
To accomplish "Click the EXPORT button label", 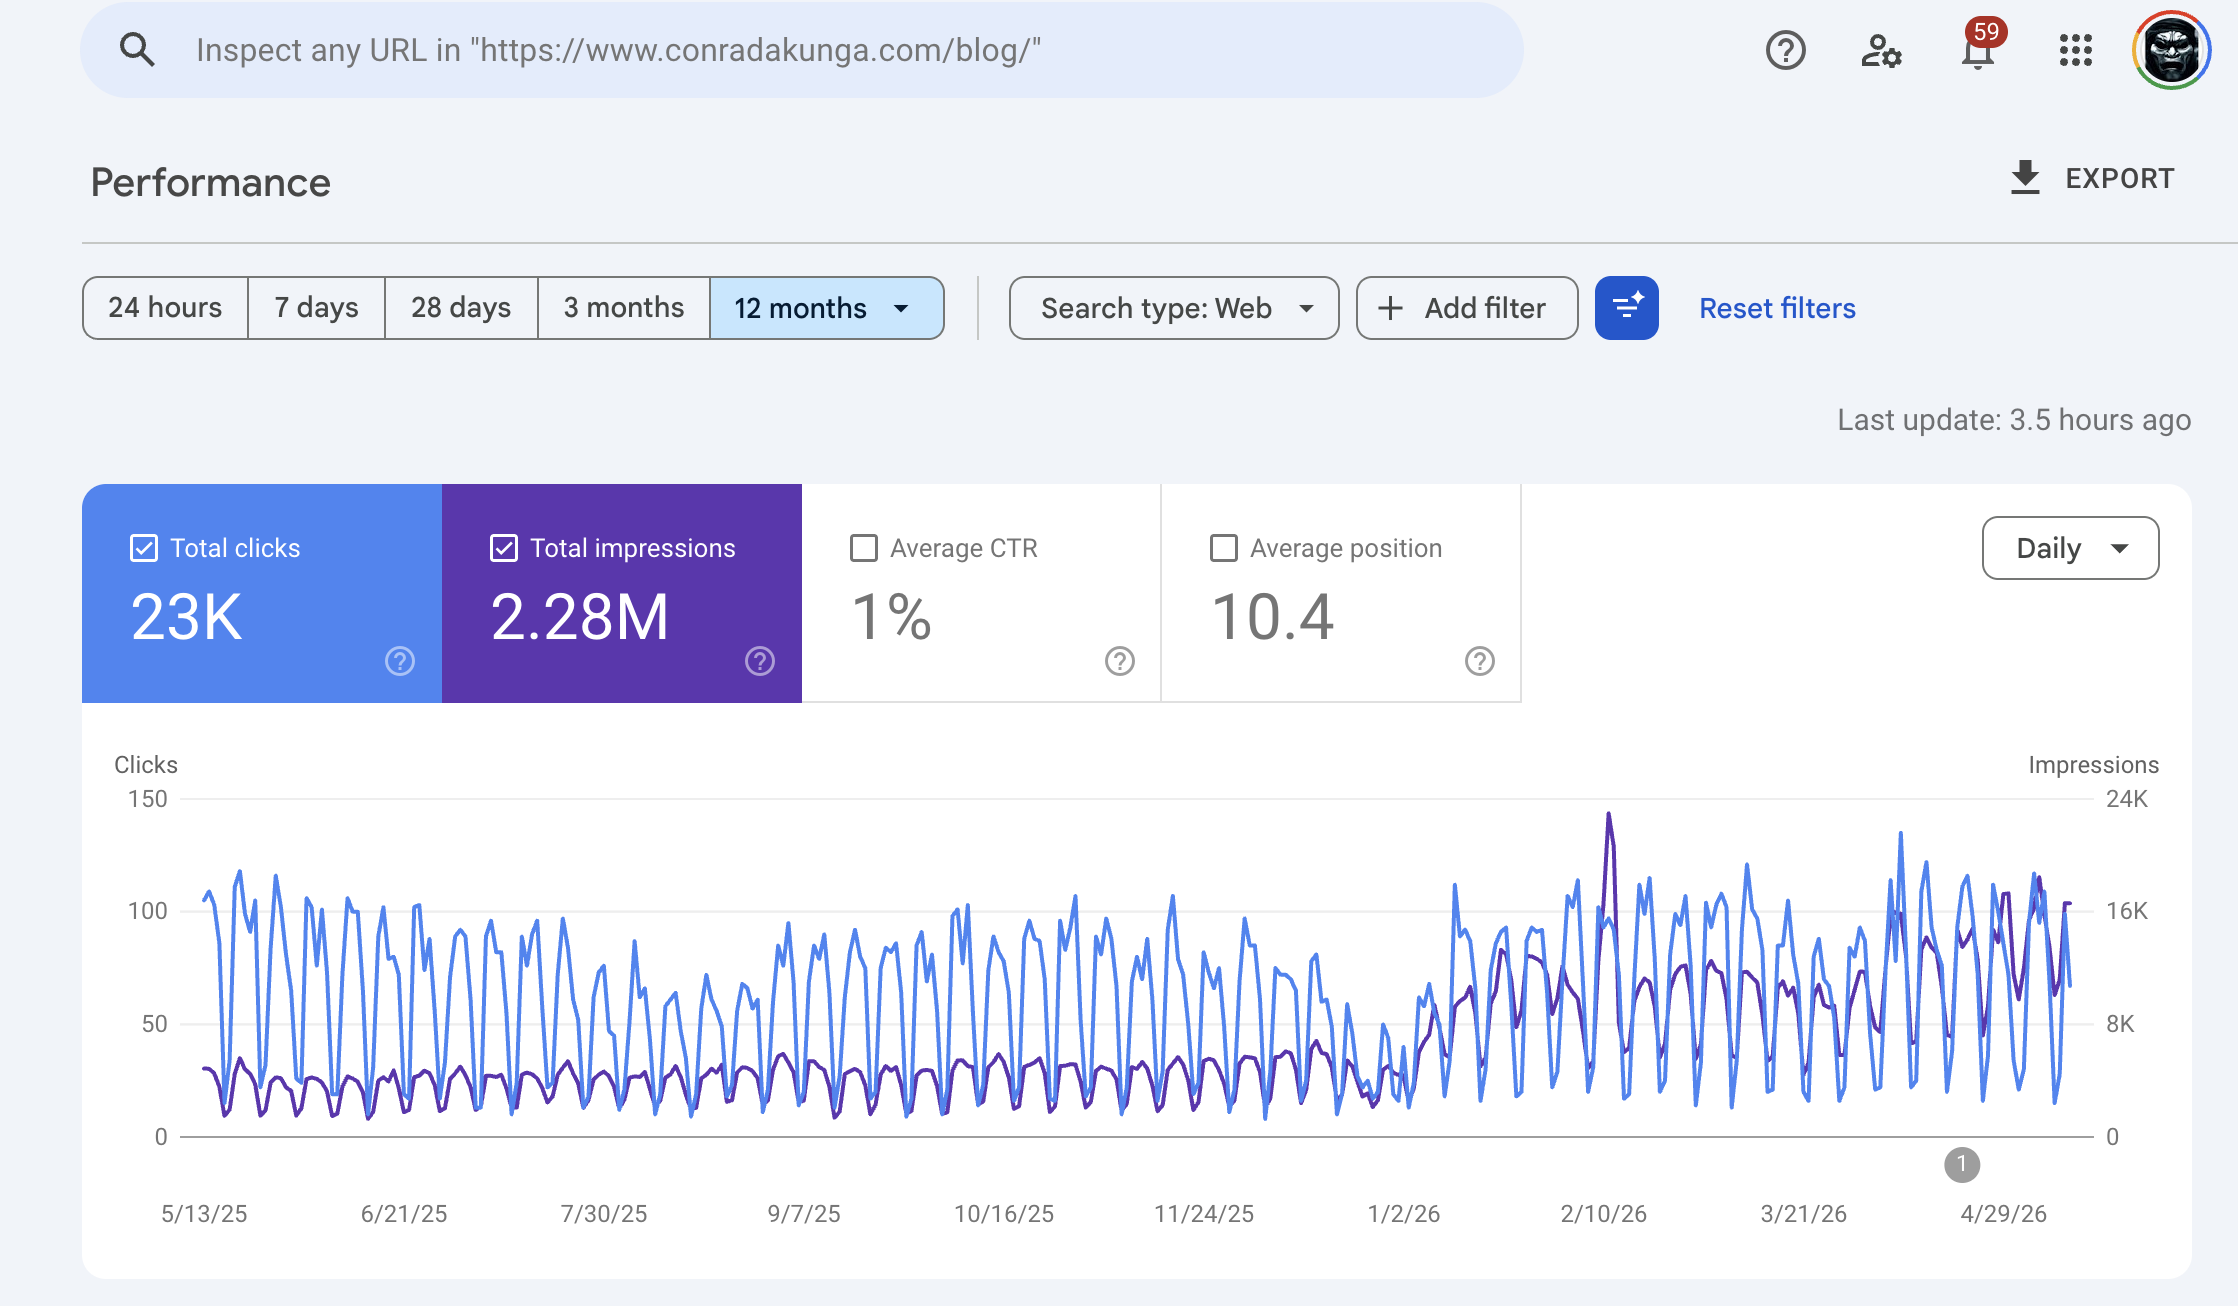I will coord(2120,178).
